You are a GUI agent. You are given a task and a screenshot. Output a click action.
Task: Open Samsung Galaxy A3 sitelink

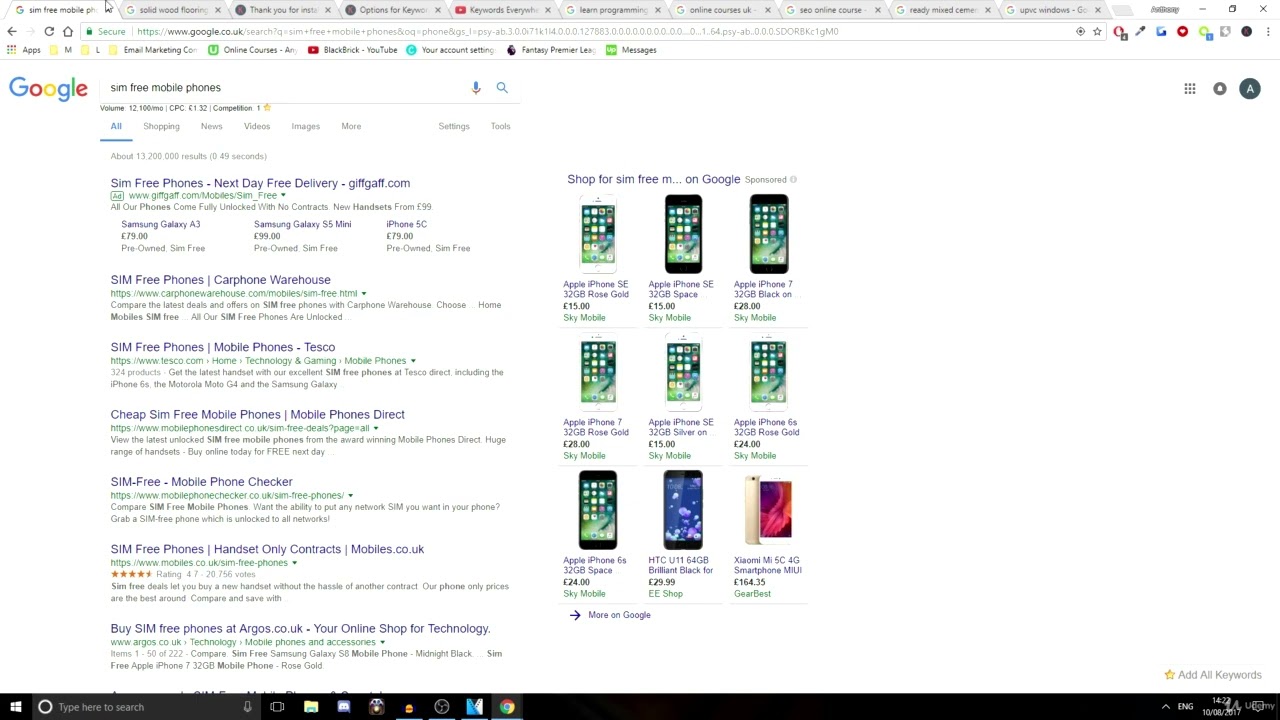160,225
